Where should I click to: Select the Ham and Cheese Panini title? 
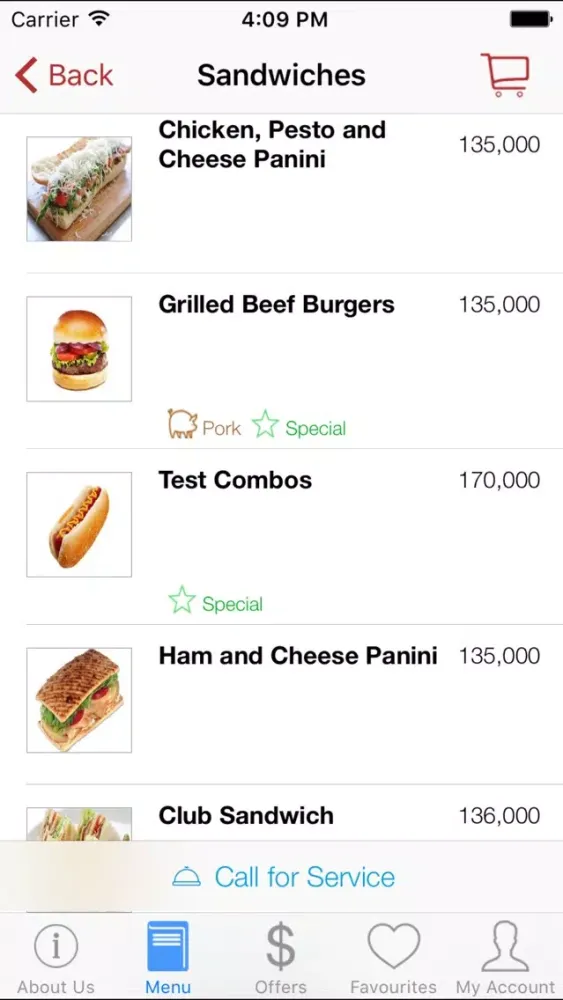[298, 656]
